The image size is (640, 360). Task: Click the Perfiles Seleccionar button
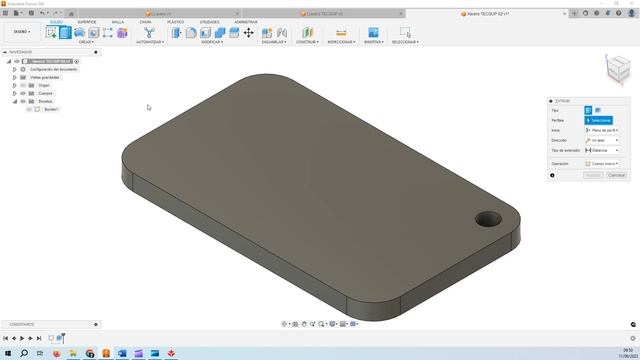pyautogui.click(x=598, y=120)
